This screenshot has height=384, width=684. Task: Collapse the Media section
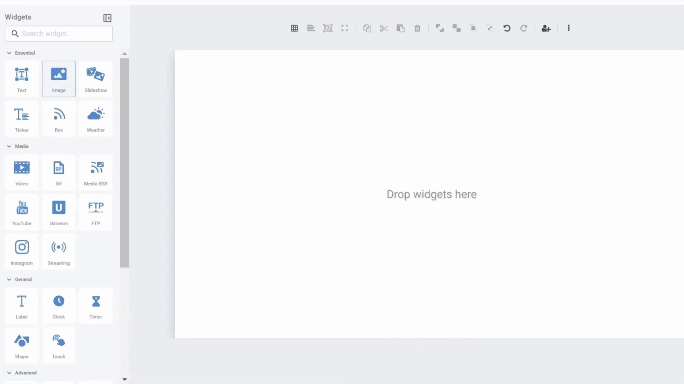point(9,146)
